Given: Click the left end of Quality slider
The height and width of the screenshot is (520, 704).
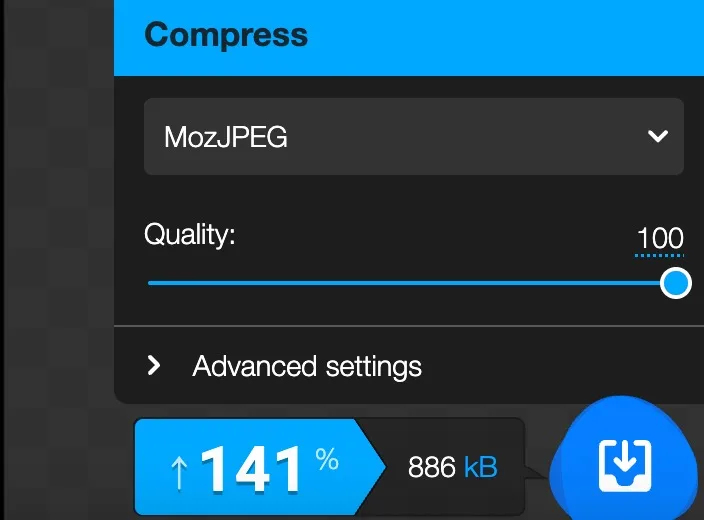Looking at the screenshot, I should 152,283.
